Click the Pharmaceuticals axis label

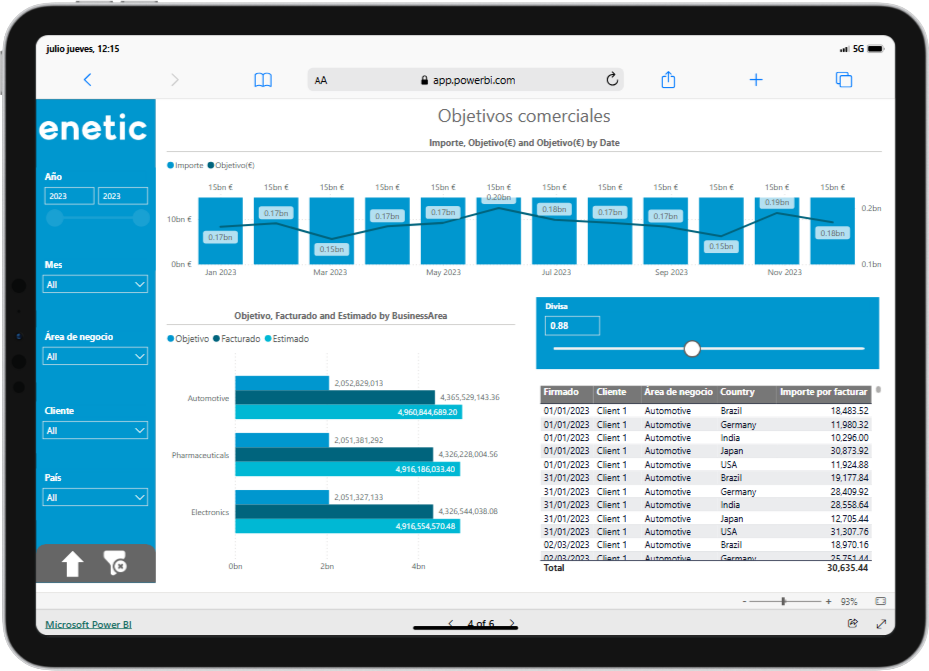click(x=200, y=455)
